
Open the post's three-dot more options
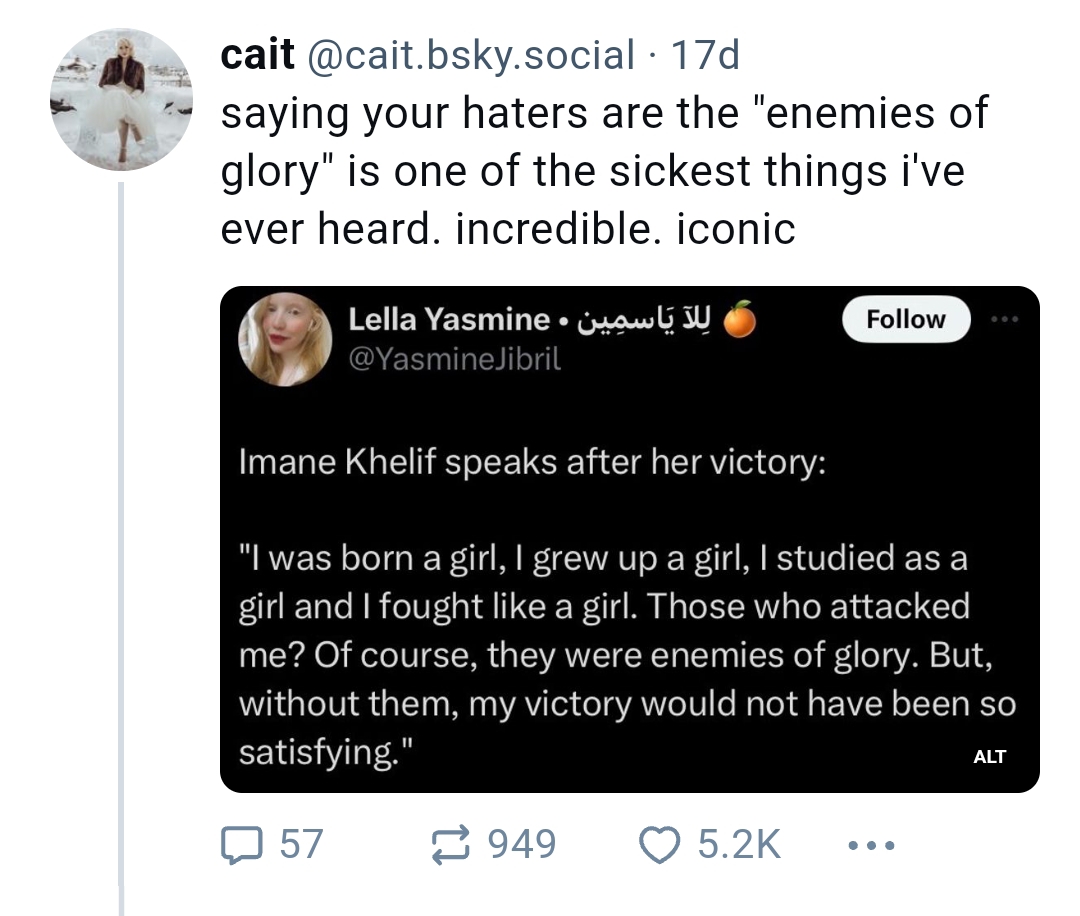tap(871, 845)
